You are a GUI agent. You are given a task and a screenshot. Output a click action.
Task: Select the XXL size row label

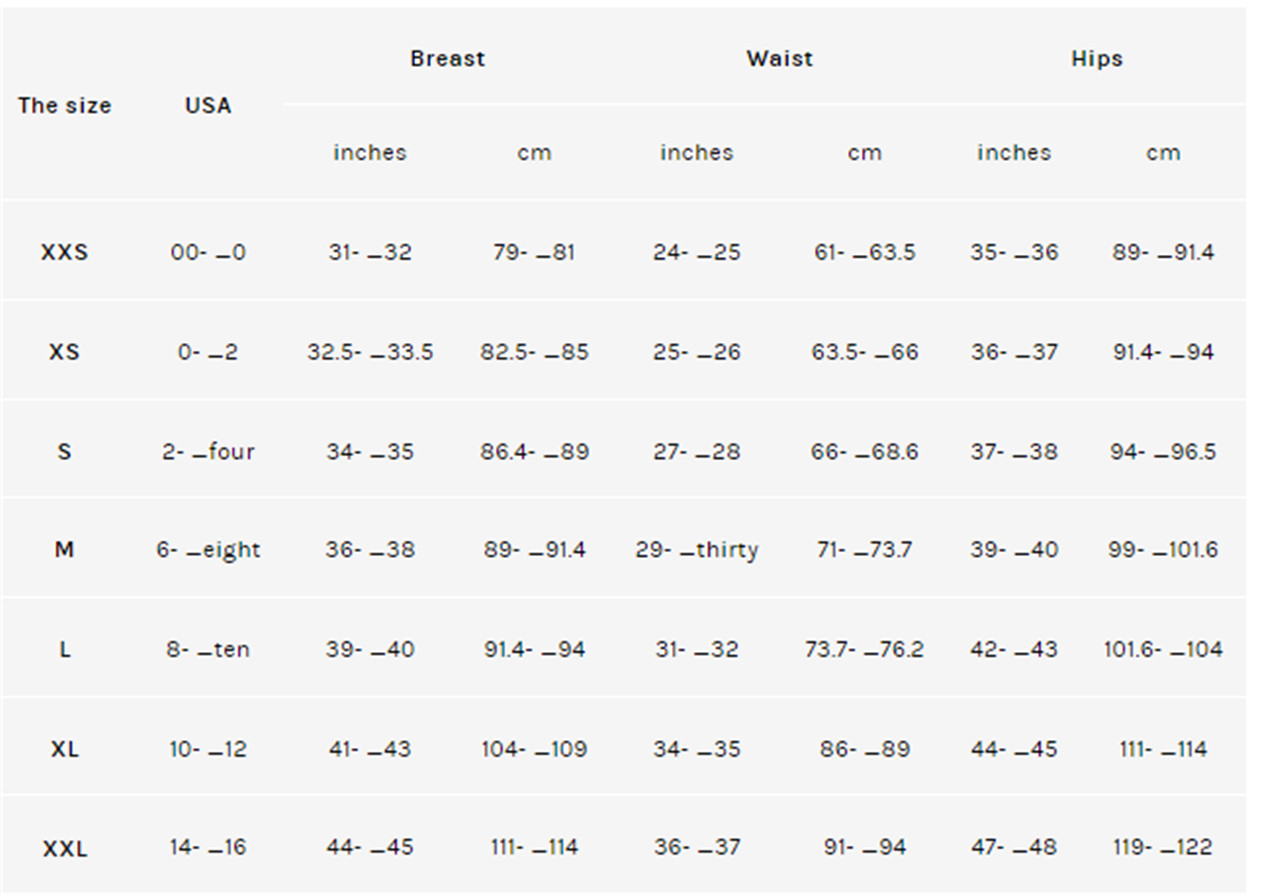(x=64, y=848)
